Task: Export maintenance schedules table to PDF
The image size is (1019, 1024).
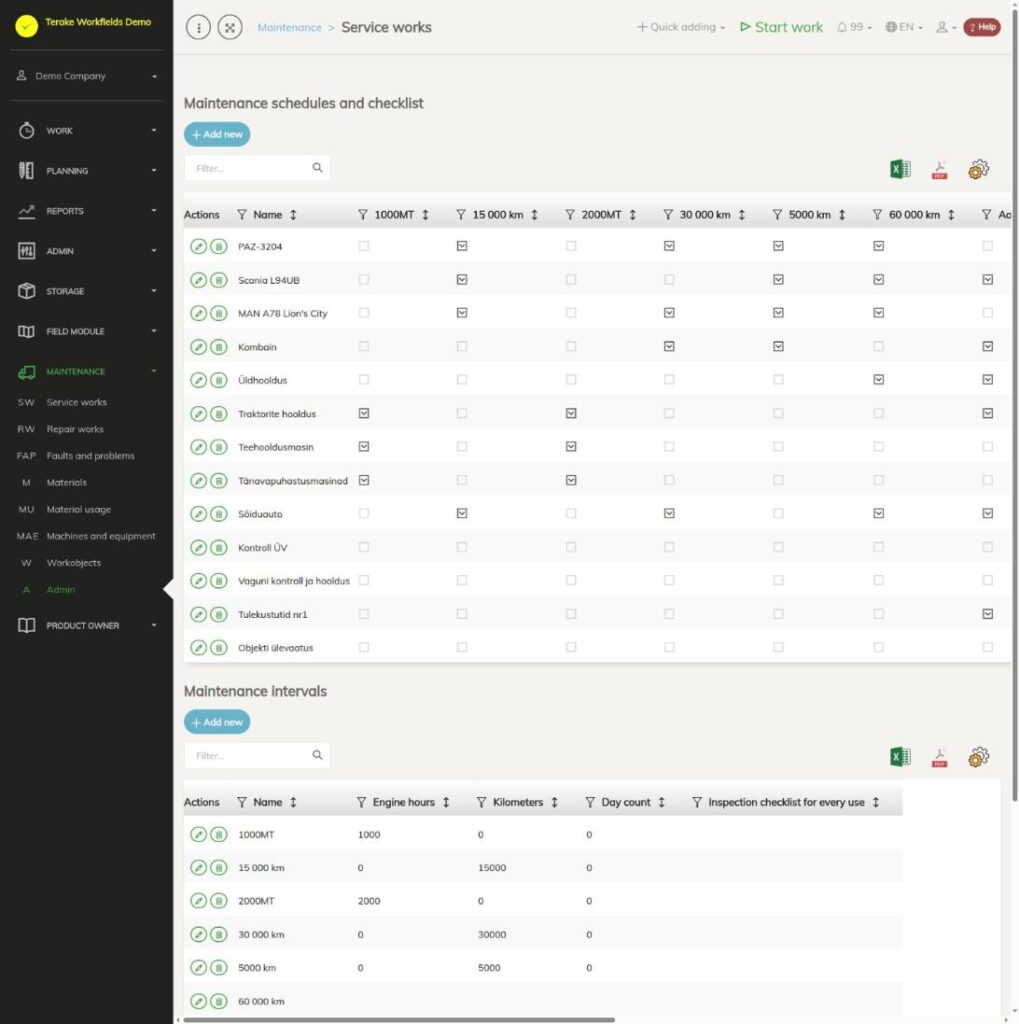Action: point(939,170)
